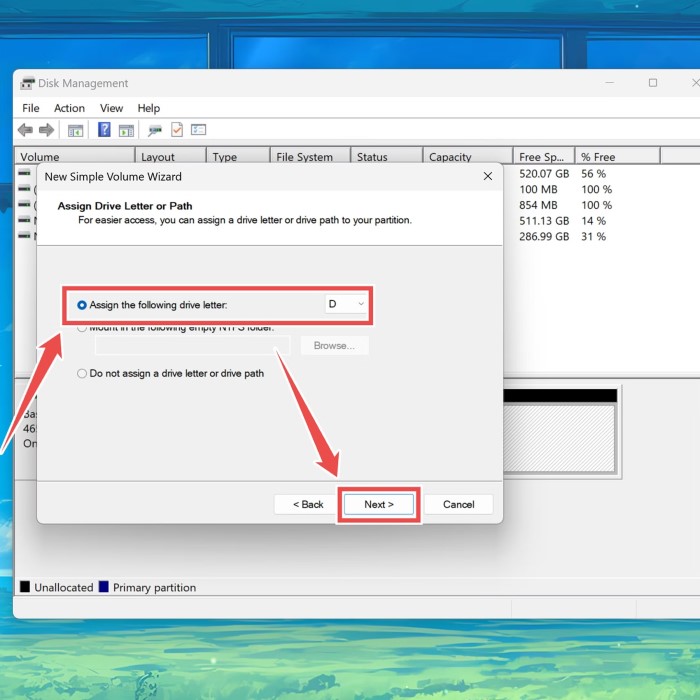The image size is (700, 700).
Task: Open the blue Help question mark icon
Action: point(104,129)
